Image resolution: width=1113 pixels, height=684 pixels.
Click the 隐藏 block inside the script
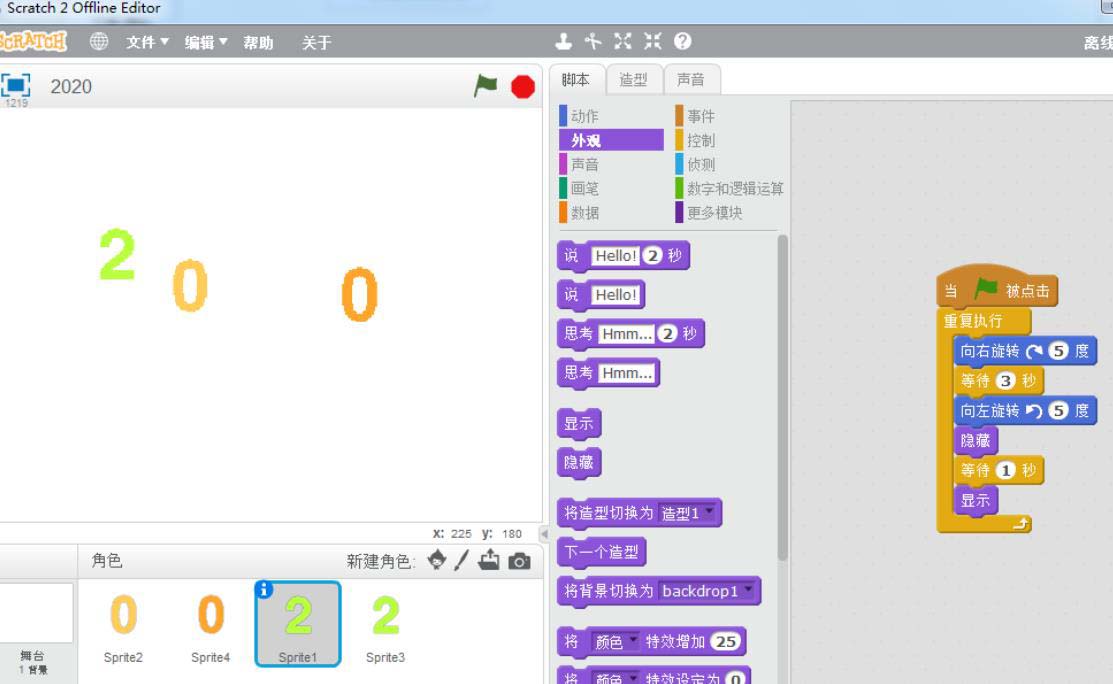click(x=976, y=440)
